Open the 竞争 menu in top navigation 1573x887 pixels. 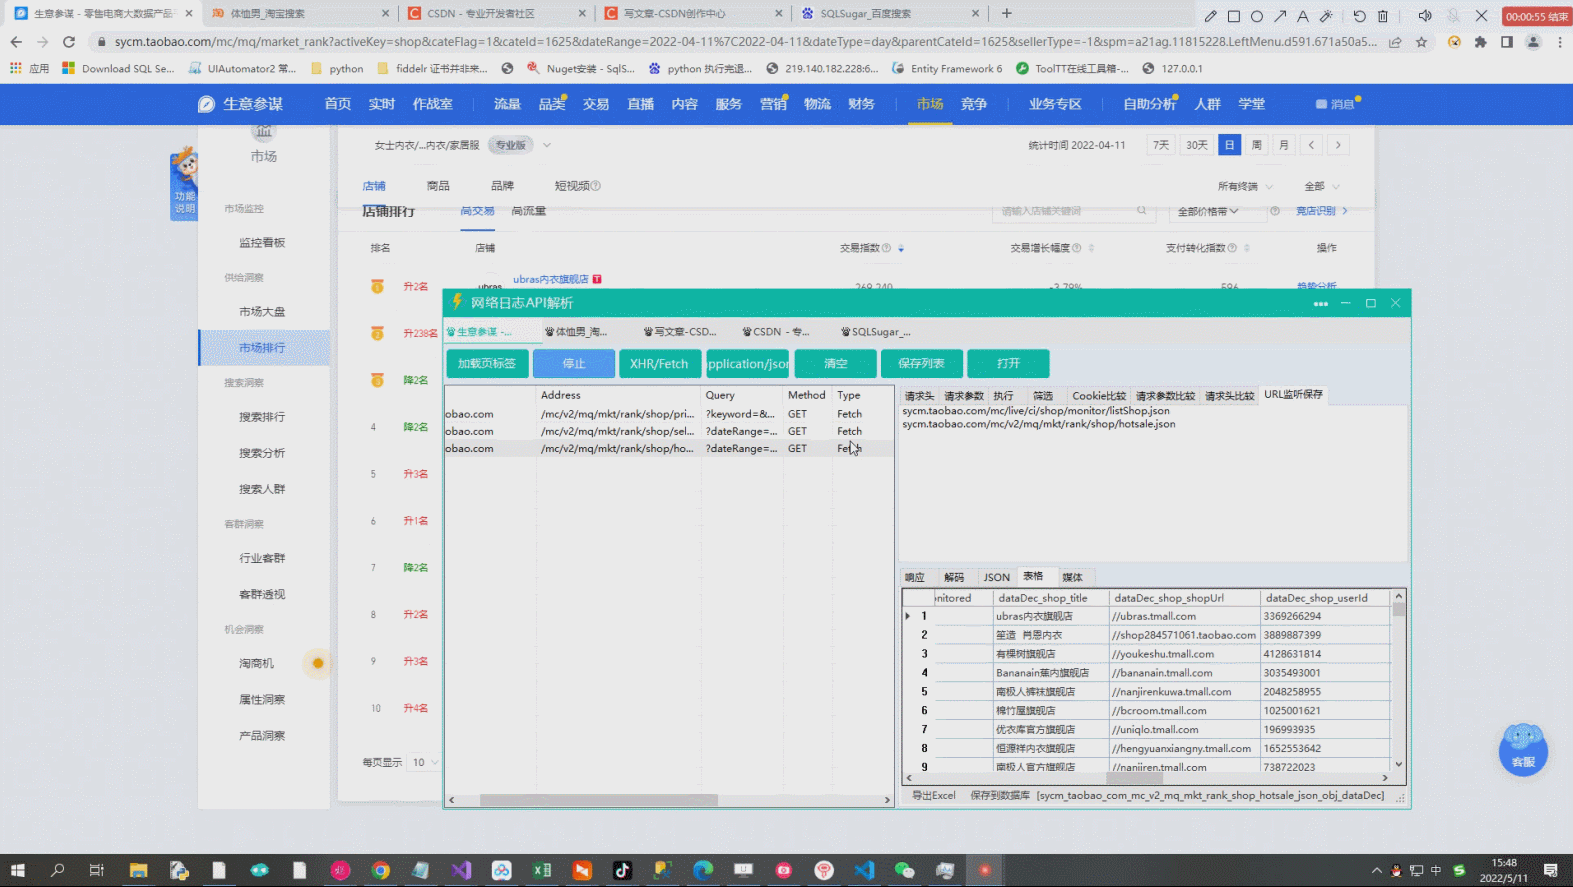tap(974, 104)
